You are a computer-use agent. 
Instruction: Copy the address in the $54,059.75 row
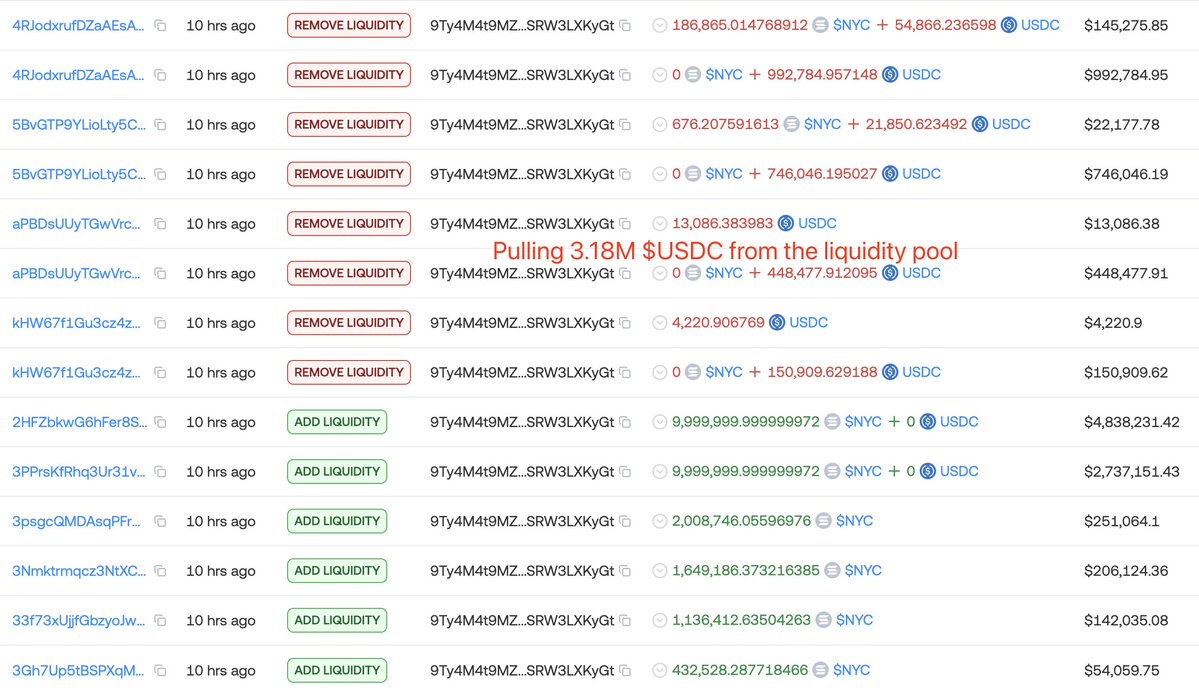point(625,670)
